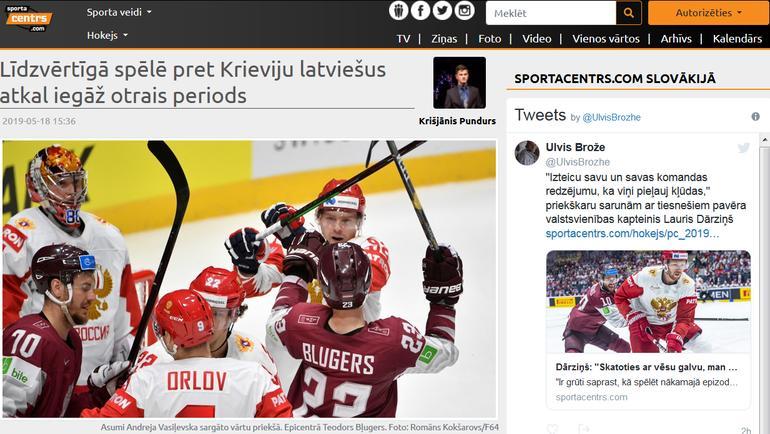Open author Krišjānis Pundurs photo thumbnail

click(459, 82)
